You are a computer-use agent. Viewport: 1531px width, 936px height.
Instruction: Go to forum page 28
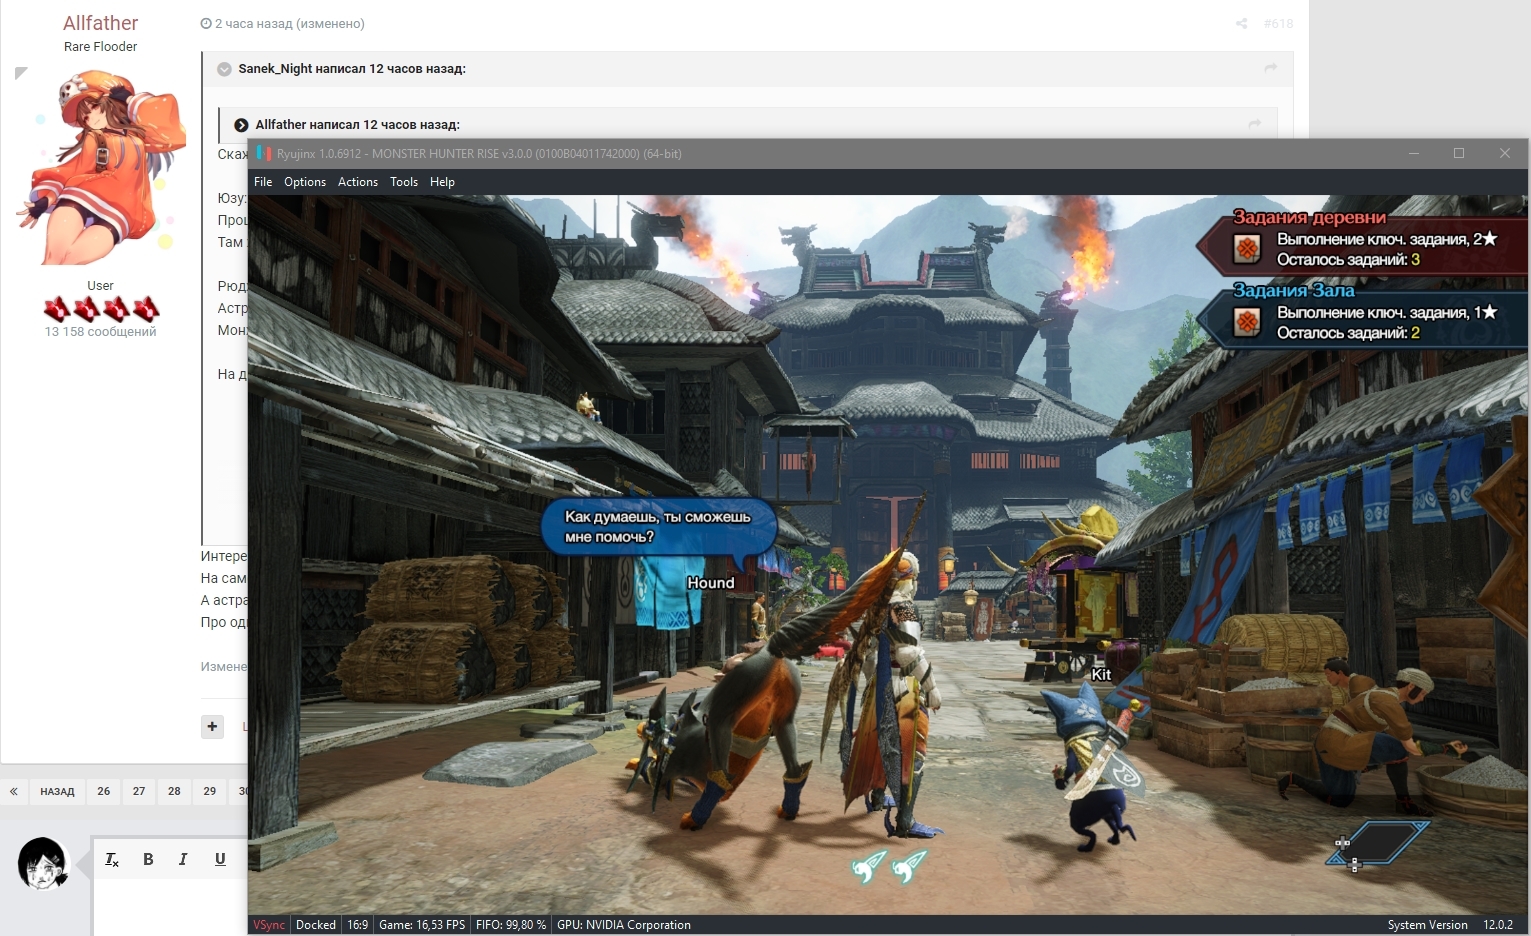pyautogui.click(x=174, y=791)
